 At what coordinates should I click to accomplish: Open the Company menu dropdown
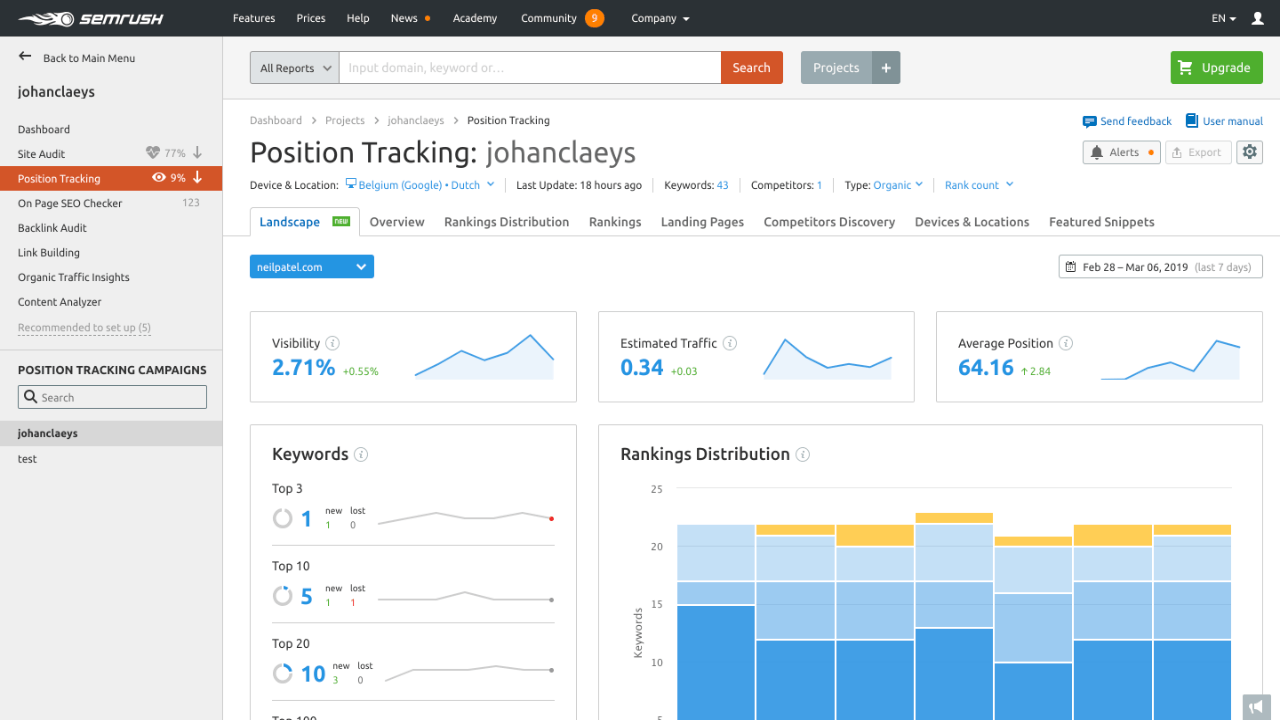pyautogui.click(x=660, y=18)
